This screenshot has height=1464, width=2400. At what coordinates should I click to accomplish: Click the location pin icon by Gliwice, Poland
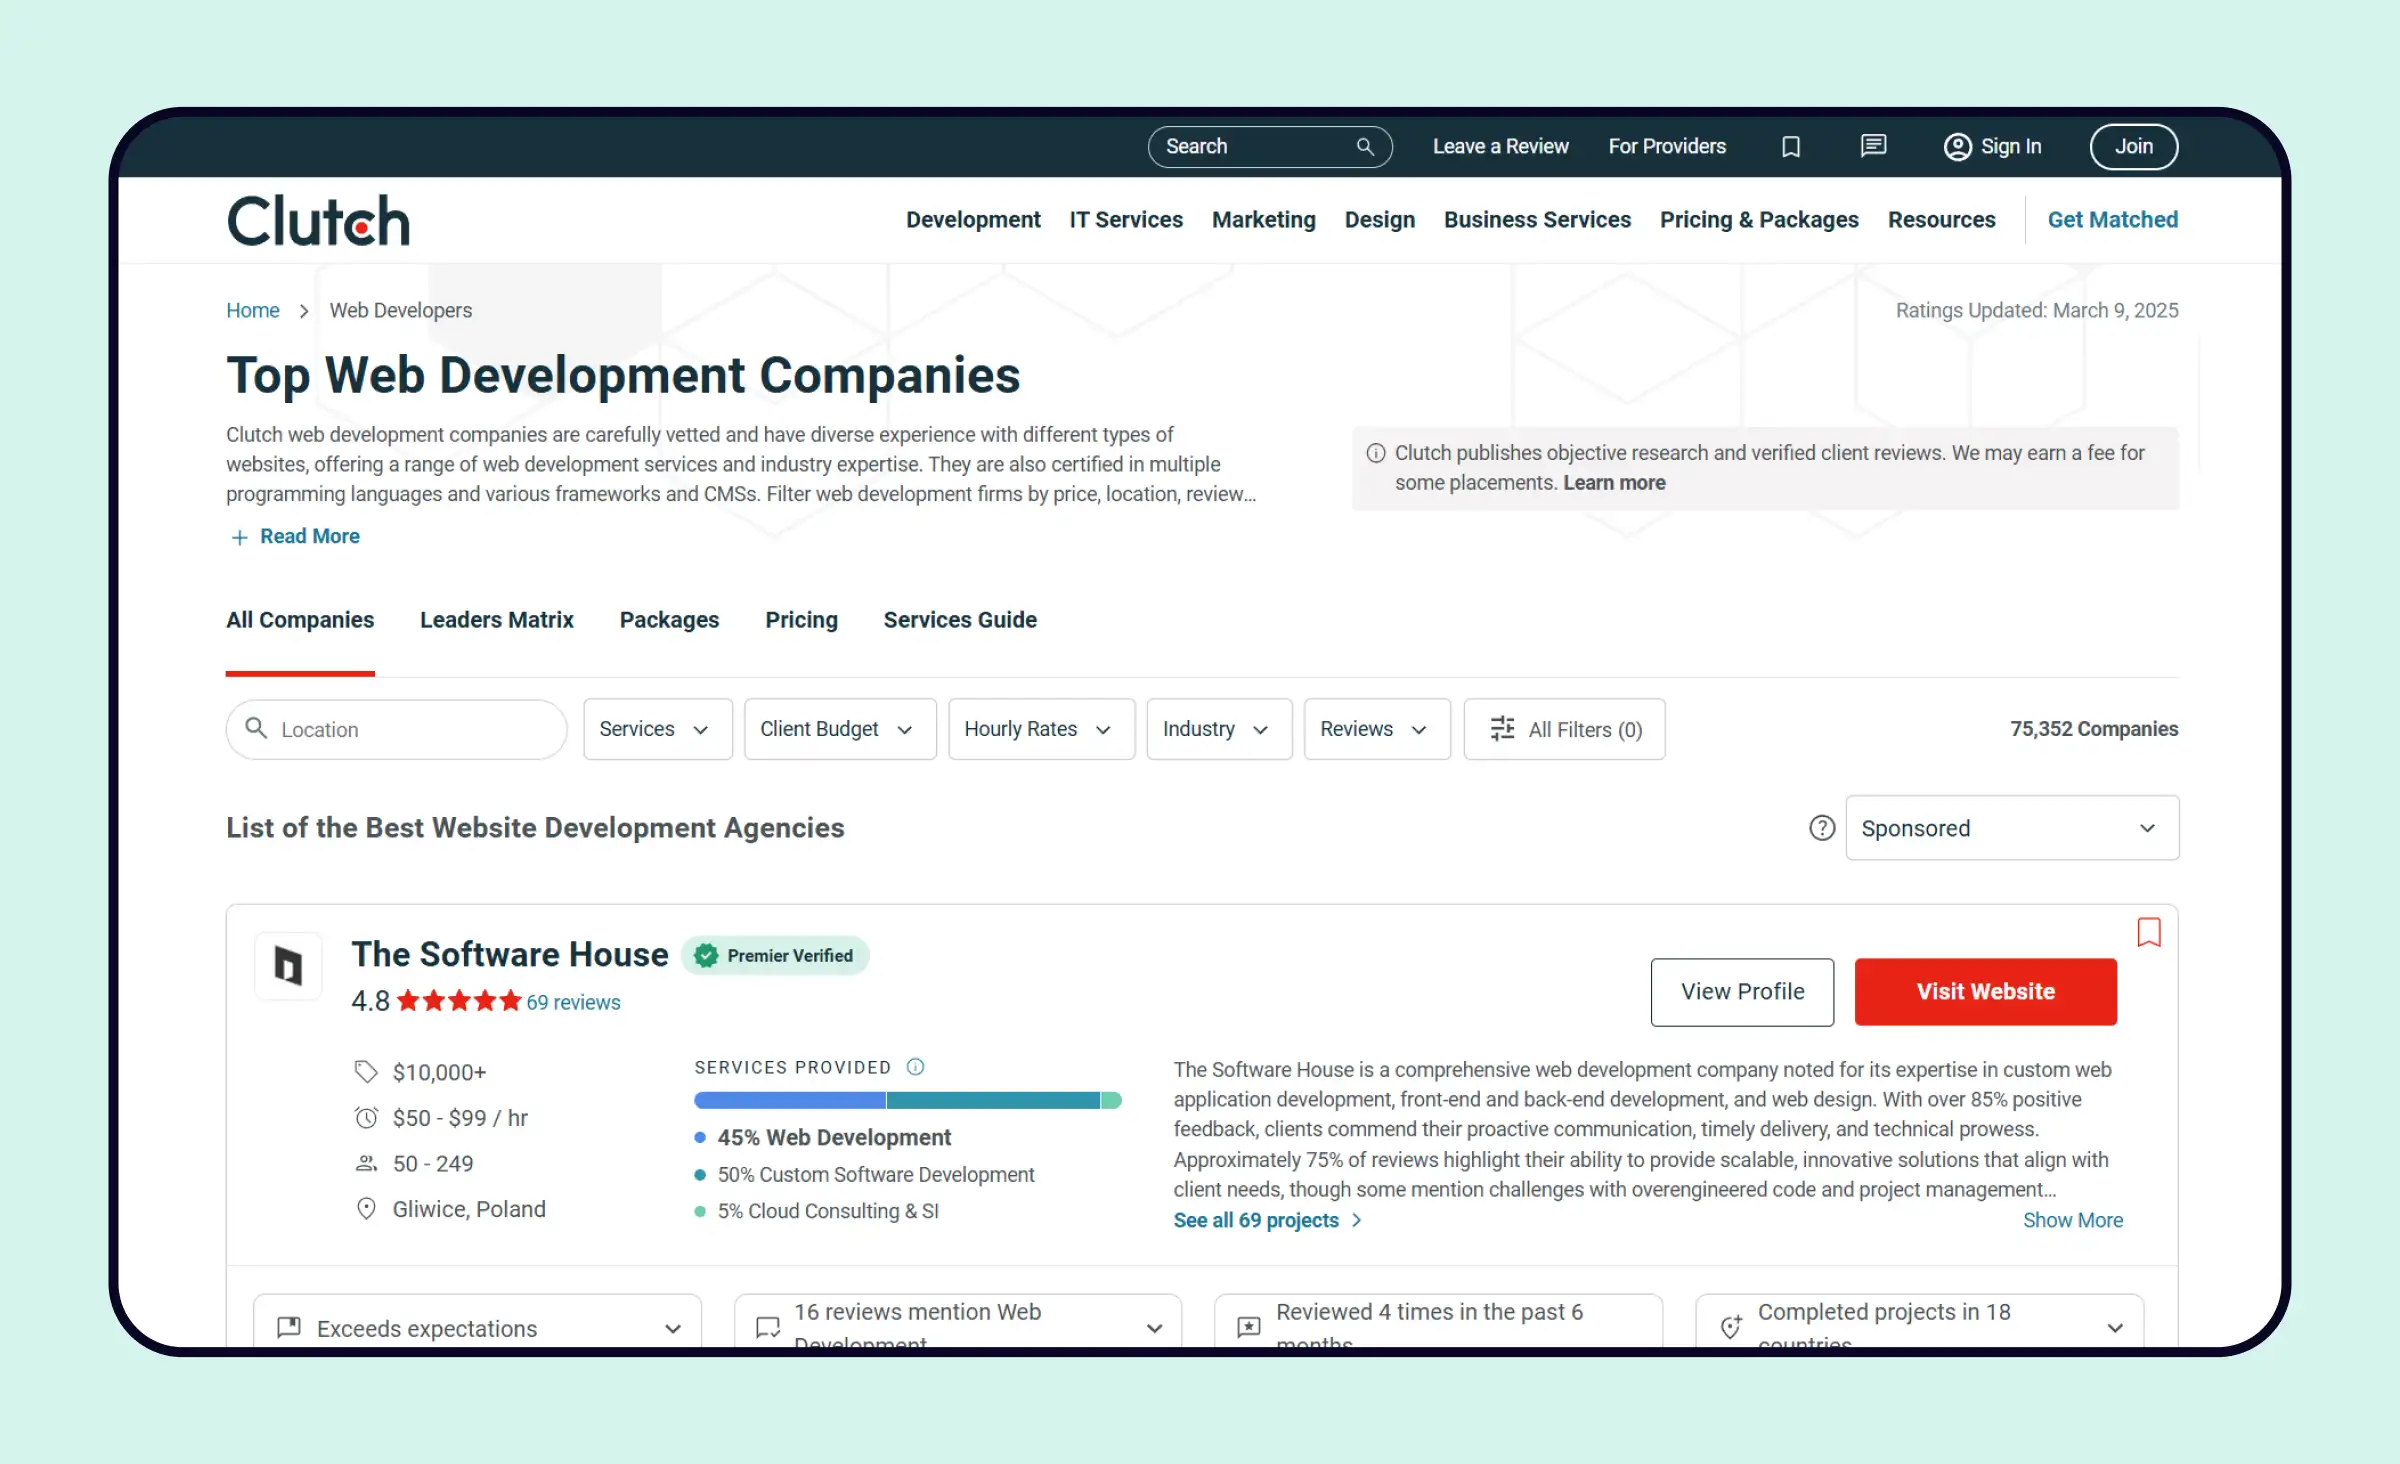[366, 1209]
